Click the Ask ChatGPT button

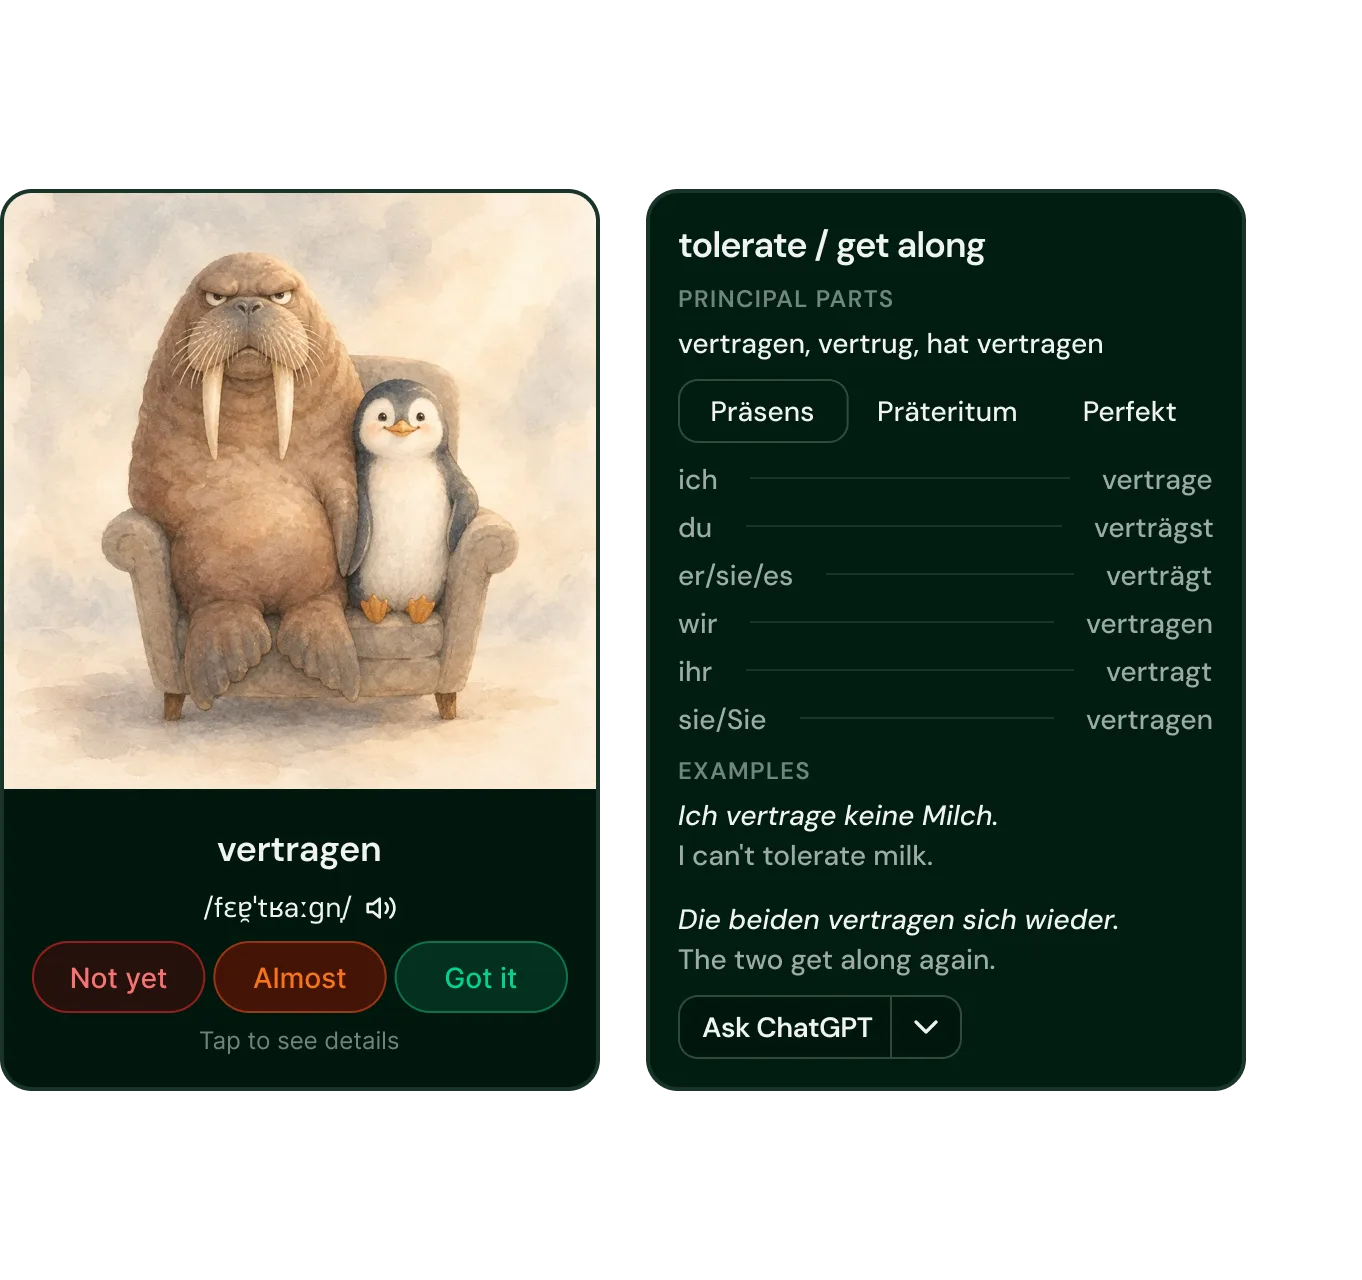(786, 1027)
